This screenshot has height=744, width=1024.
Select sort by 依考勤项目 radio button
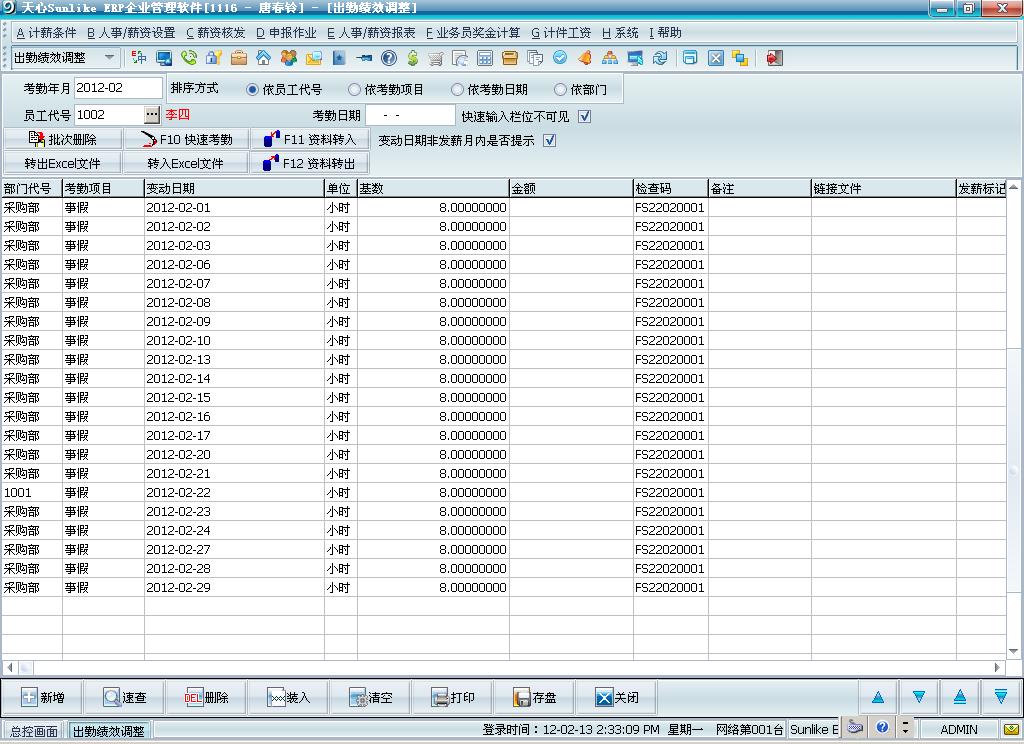354,89
